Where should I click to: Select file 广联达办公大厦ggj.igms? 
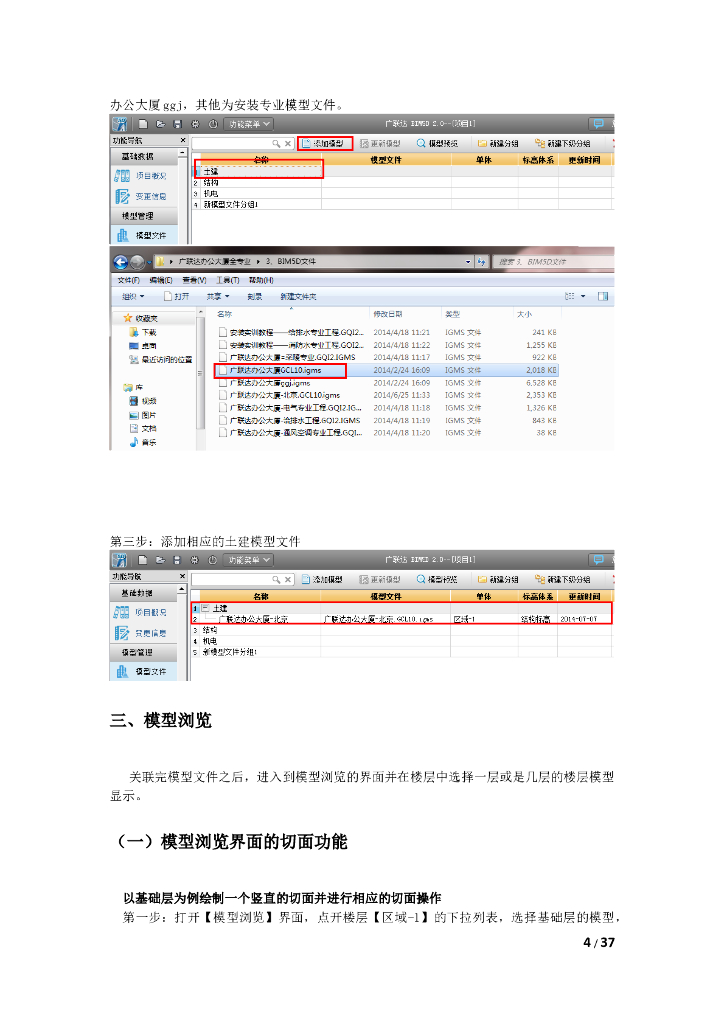(x=386, y=383)
